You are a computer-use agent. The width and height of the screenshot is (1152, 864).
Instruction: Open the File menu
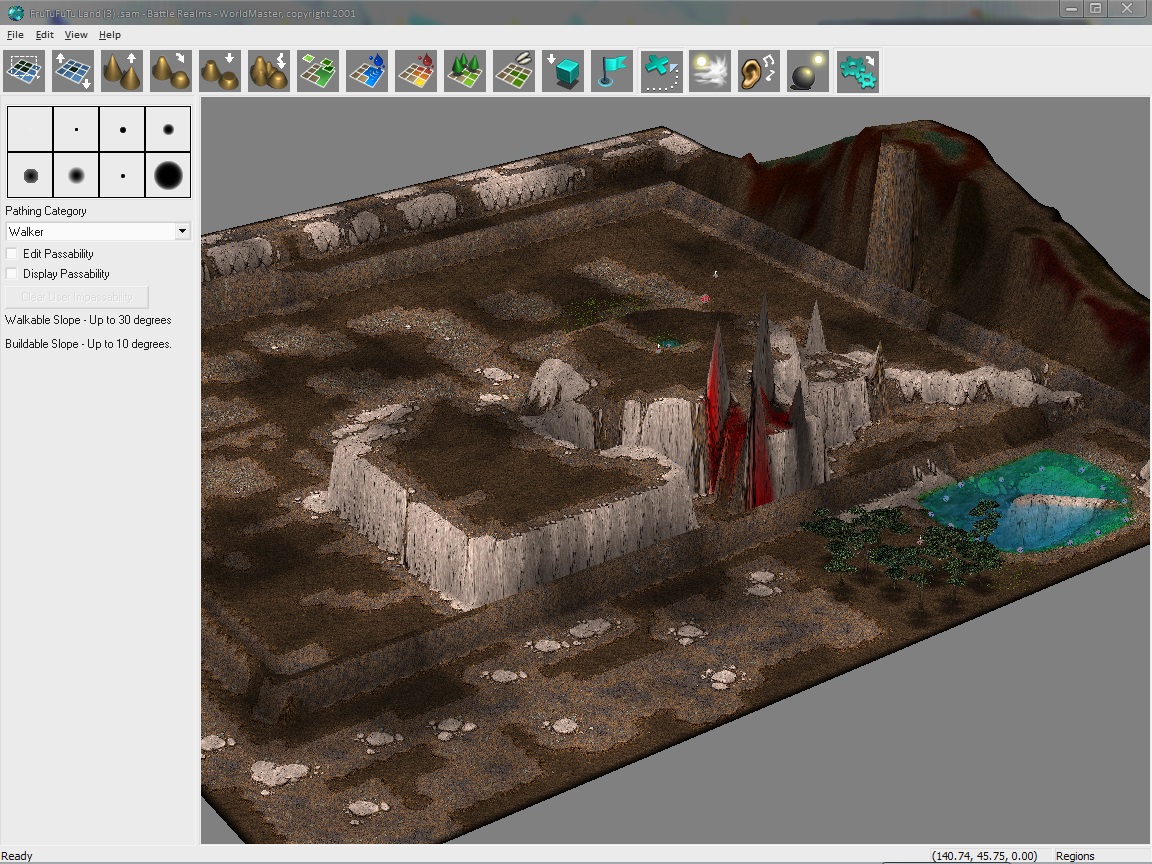point(15,35)
